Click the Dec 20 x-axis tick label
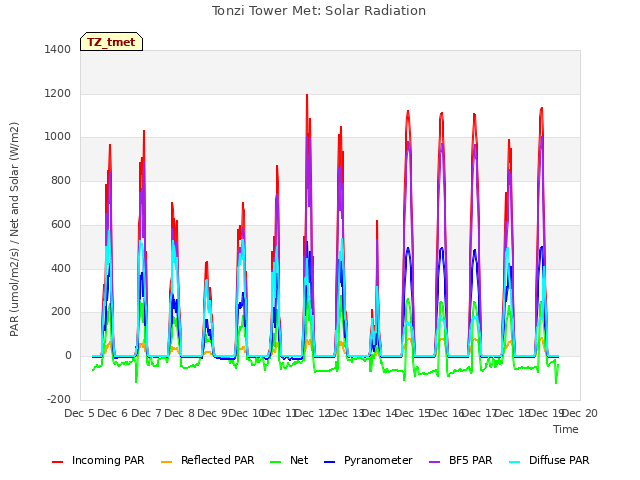 point(581,413)
